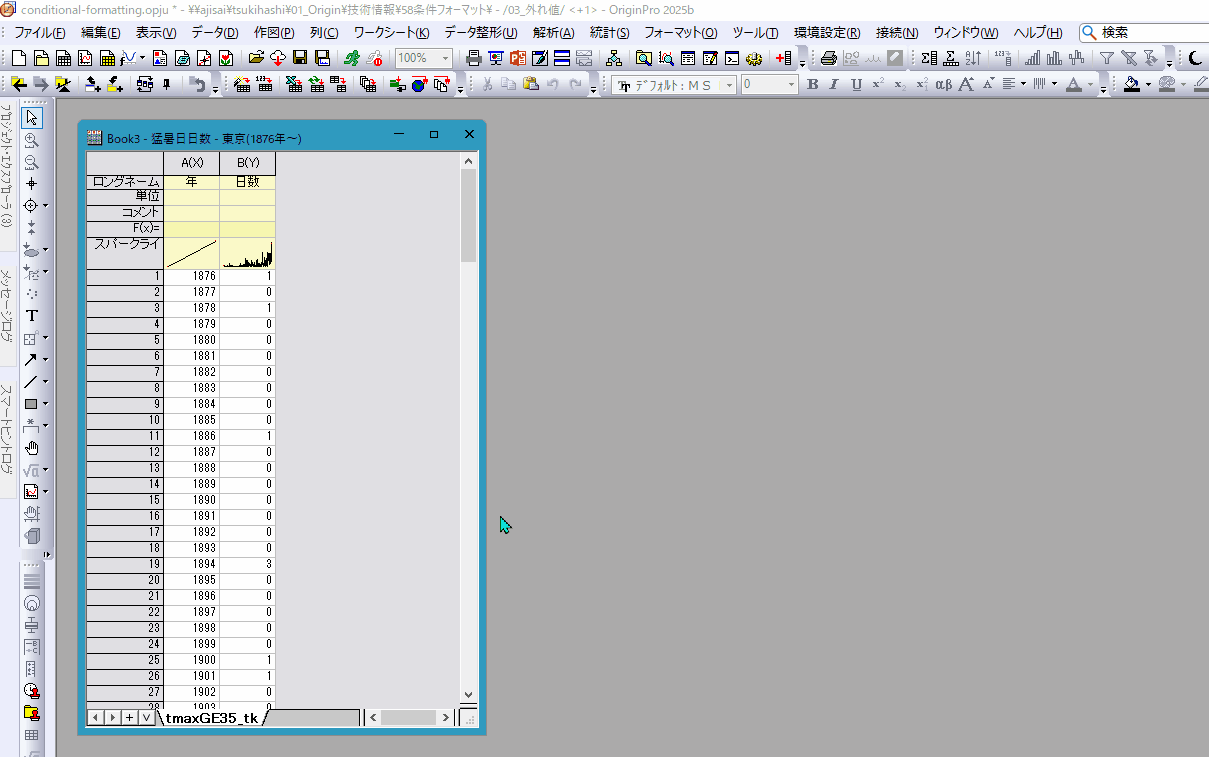Click the Sort A-Z icon
The height and width of the screenshot is (757, 1209).
973,58
